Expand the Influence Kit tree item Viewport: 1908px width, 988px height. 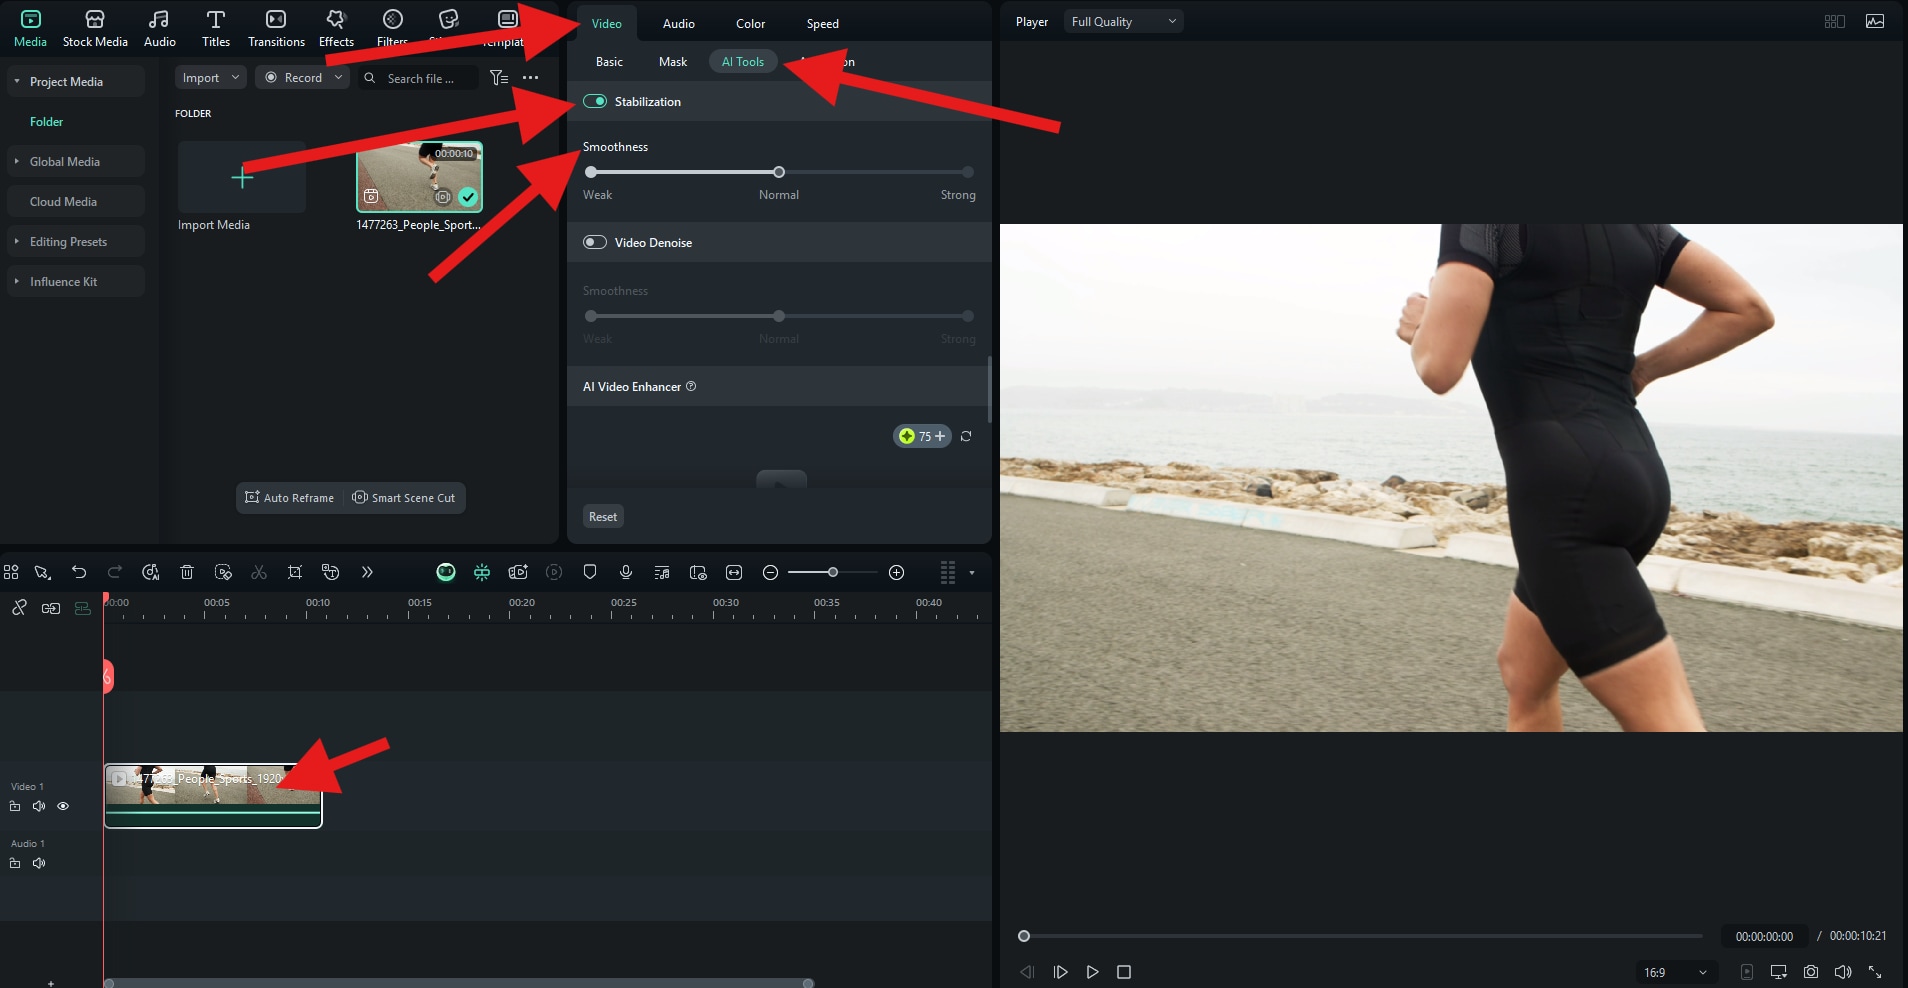(17, 281)
